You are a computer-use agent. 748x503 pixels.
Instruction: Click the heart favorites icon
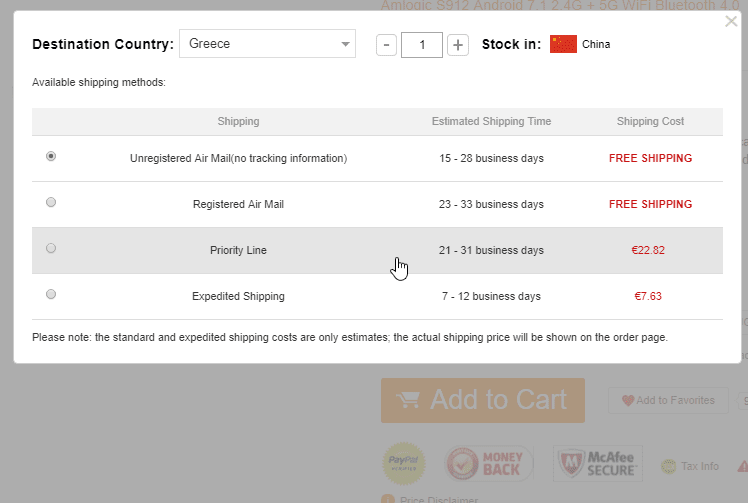(x=627, y=400)
